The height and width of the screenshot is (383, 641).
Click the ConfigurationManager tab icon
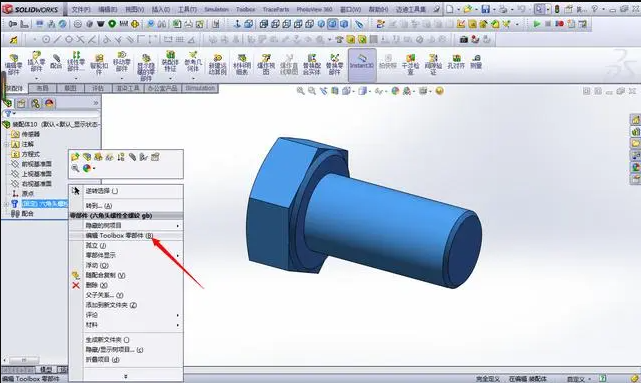coord(36,103)
